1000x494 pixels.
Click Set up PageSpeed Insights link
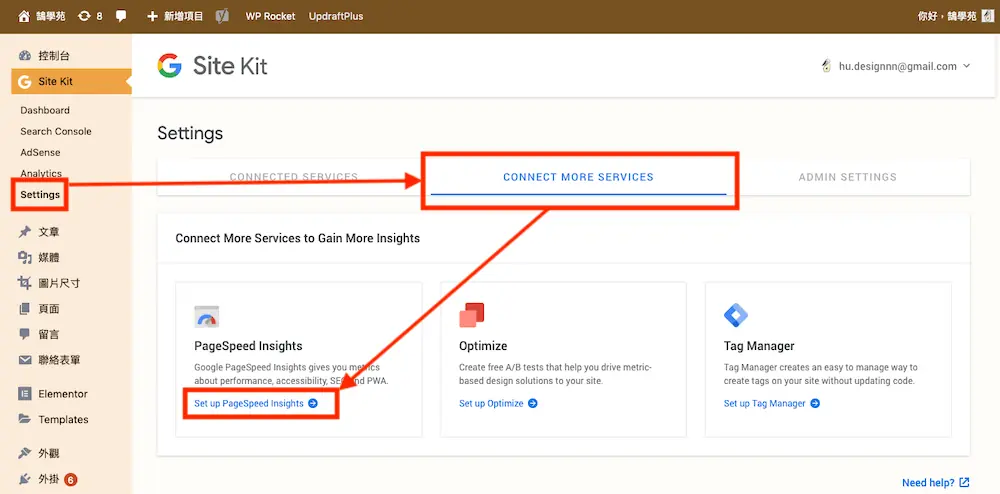point(256,403)
